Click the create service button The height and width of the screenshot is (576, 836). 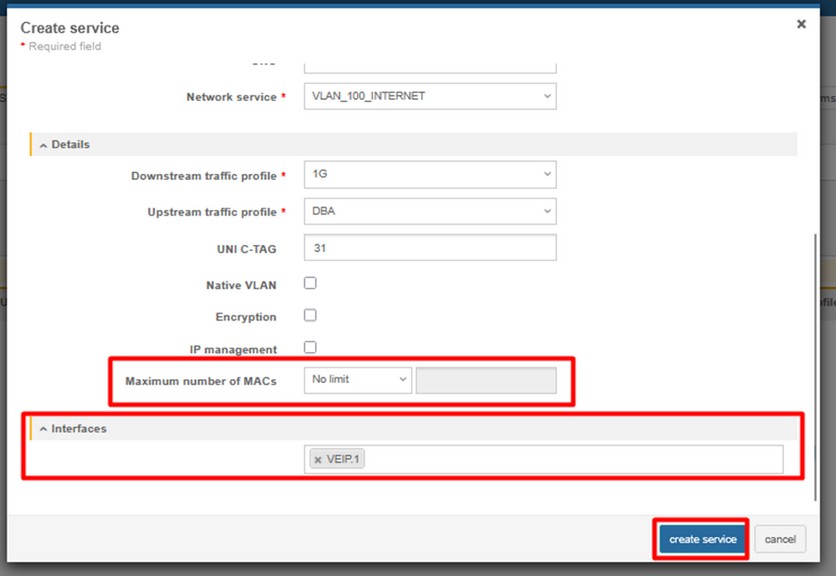click(x=702, y=539)
